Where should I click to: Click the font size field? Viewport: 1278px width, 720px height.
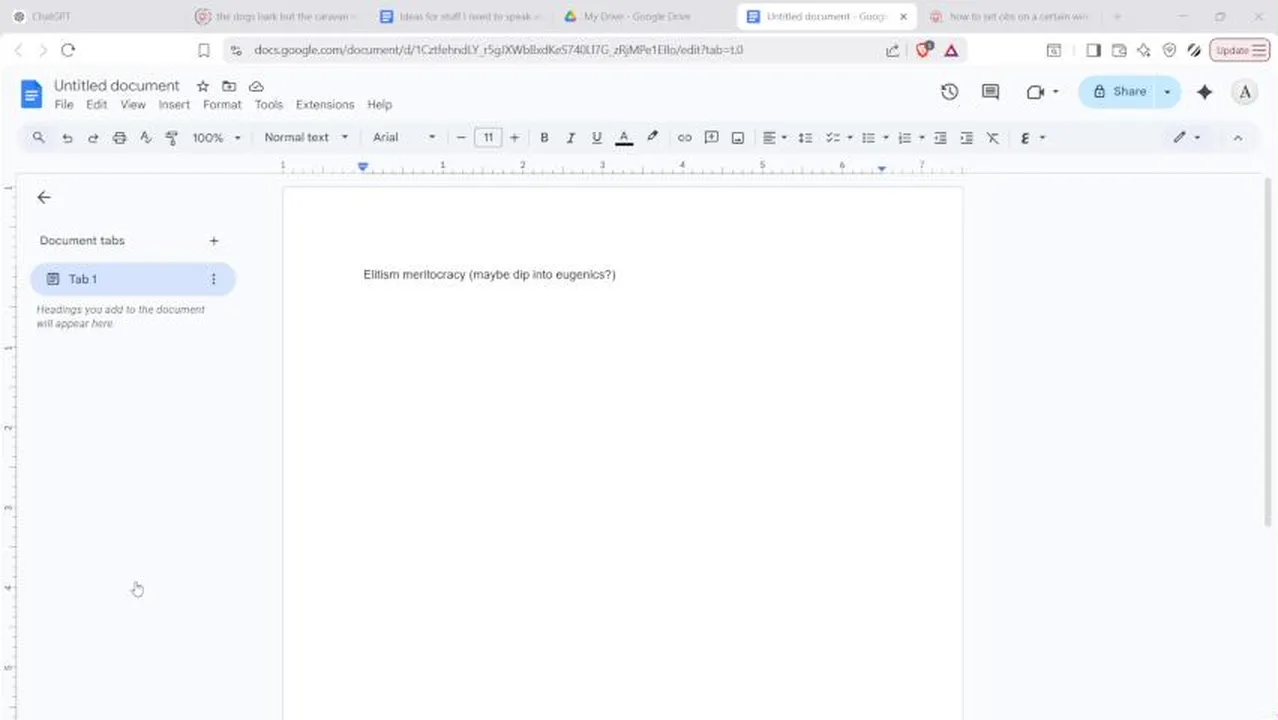coord(487,138)
